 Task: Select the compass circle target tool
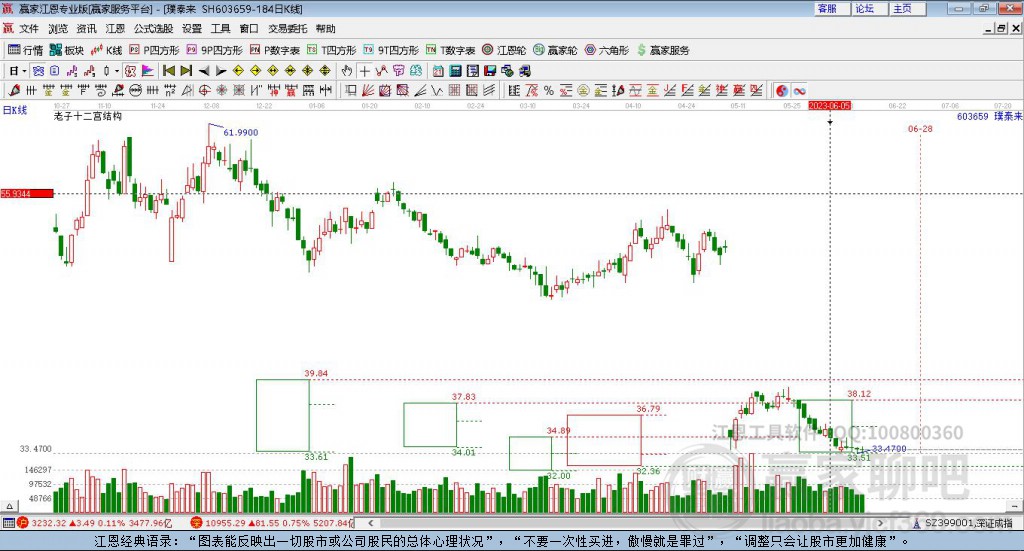(x=204, y=91)
